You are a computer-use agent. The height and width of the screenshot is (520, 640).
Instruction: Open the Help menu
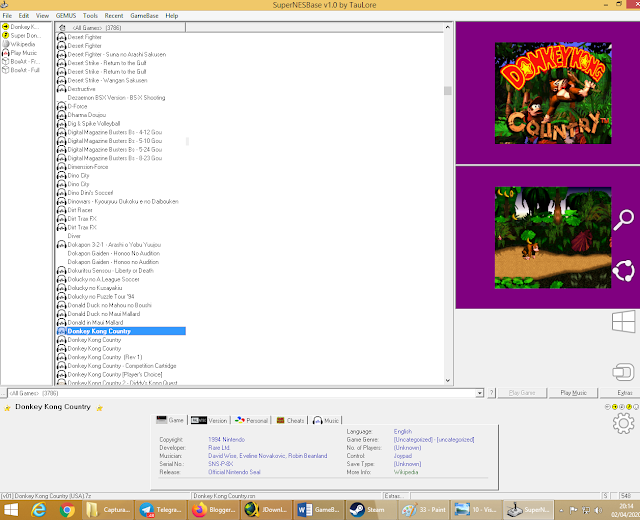(172, 16)
